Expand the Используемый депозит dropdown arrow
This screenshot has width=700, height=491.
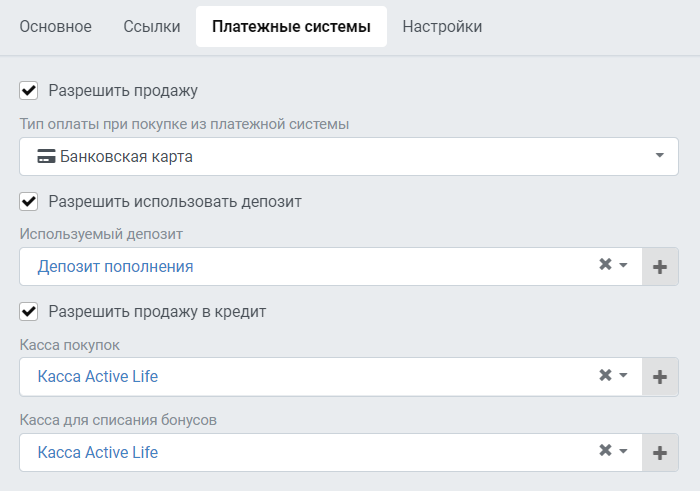(x=623, y=265)
